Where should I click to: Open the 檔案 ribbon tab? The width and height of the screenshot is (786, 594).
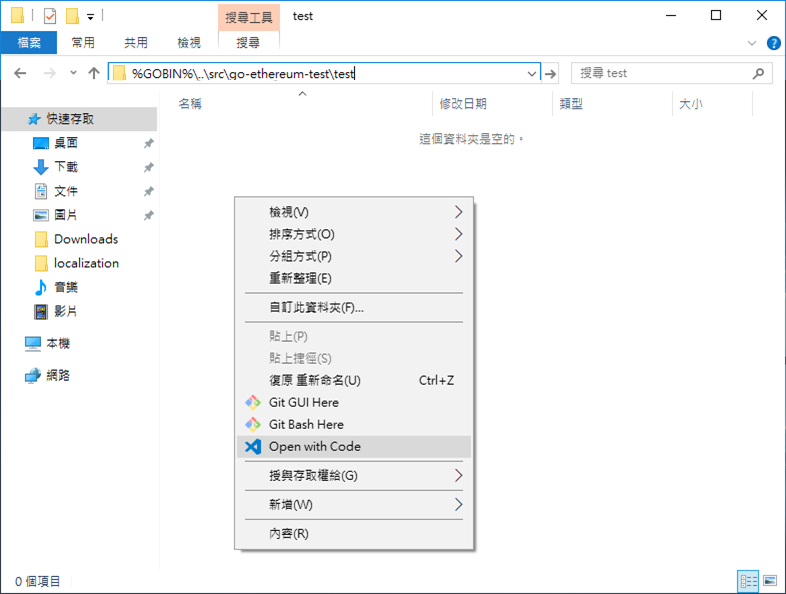coord(29,43)
